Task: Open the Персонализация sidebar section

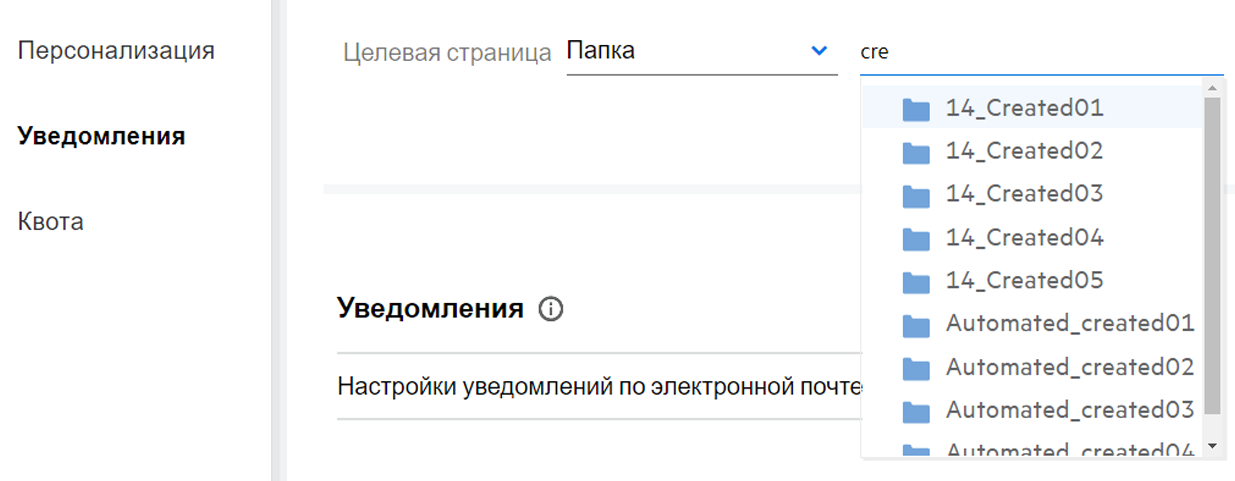Action: pos(116,50)
